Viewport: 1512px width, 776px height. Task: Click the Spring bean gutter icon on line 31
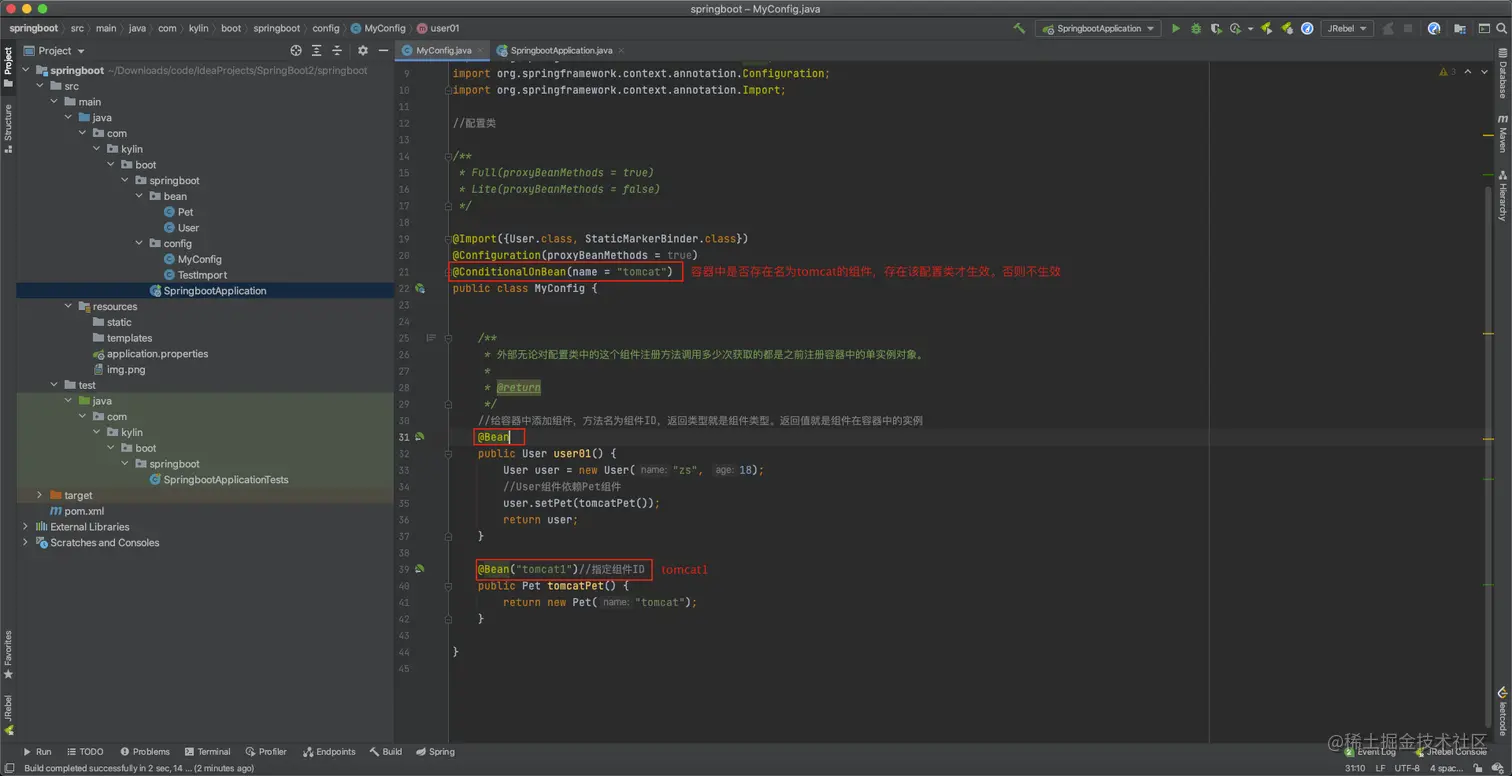[x=420, y=437]
